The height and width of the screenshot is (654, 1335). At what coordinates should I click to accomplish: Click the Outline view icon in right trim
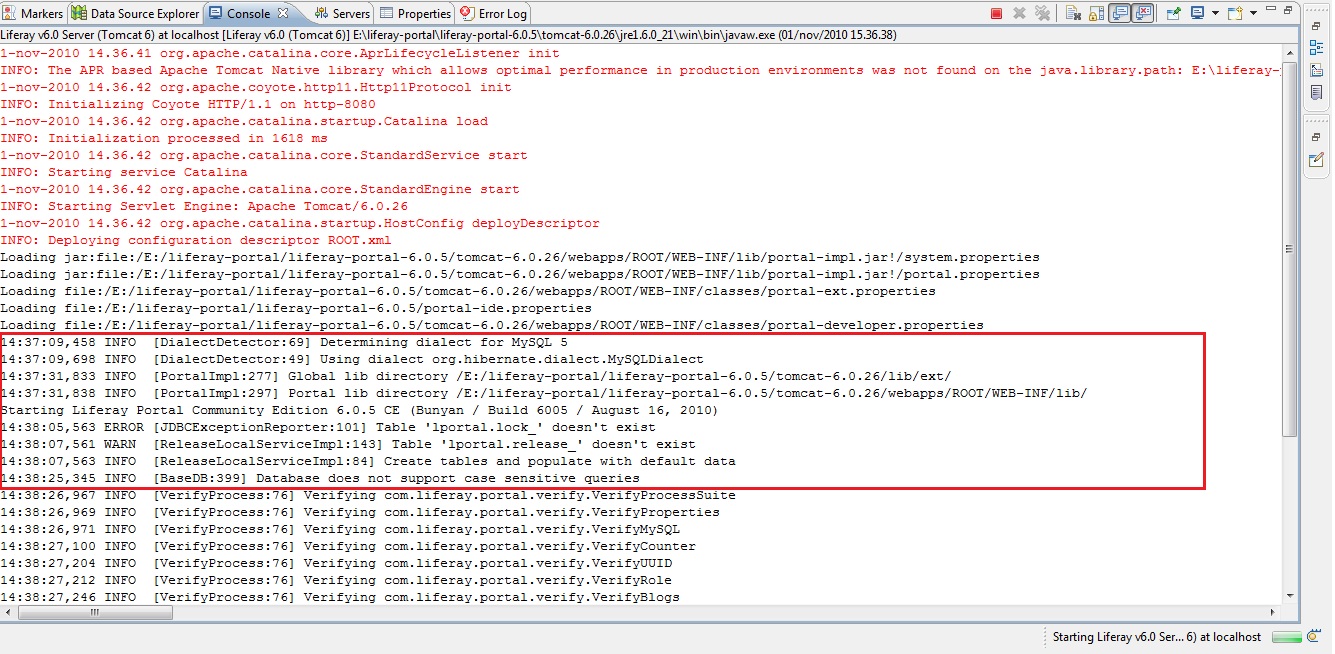[1316, 48]
